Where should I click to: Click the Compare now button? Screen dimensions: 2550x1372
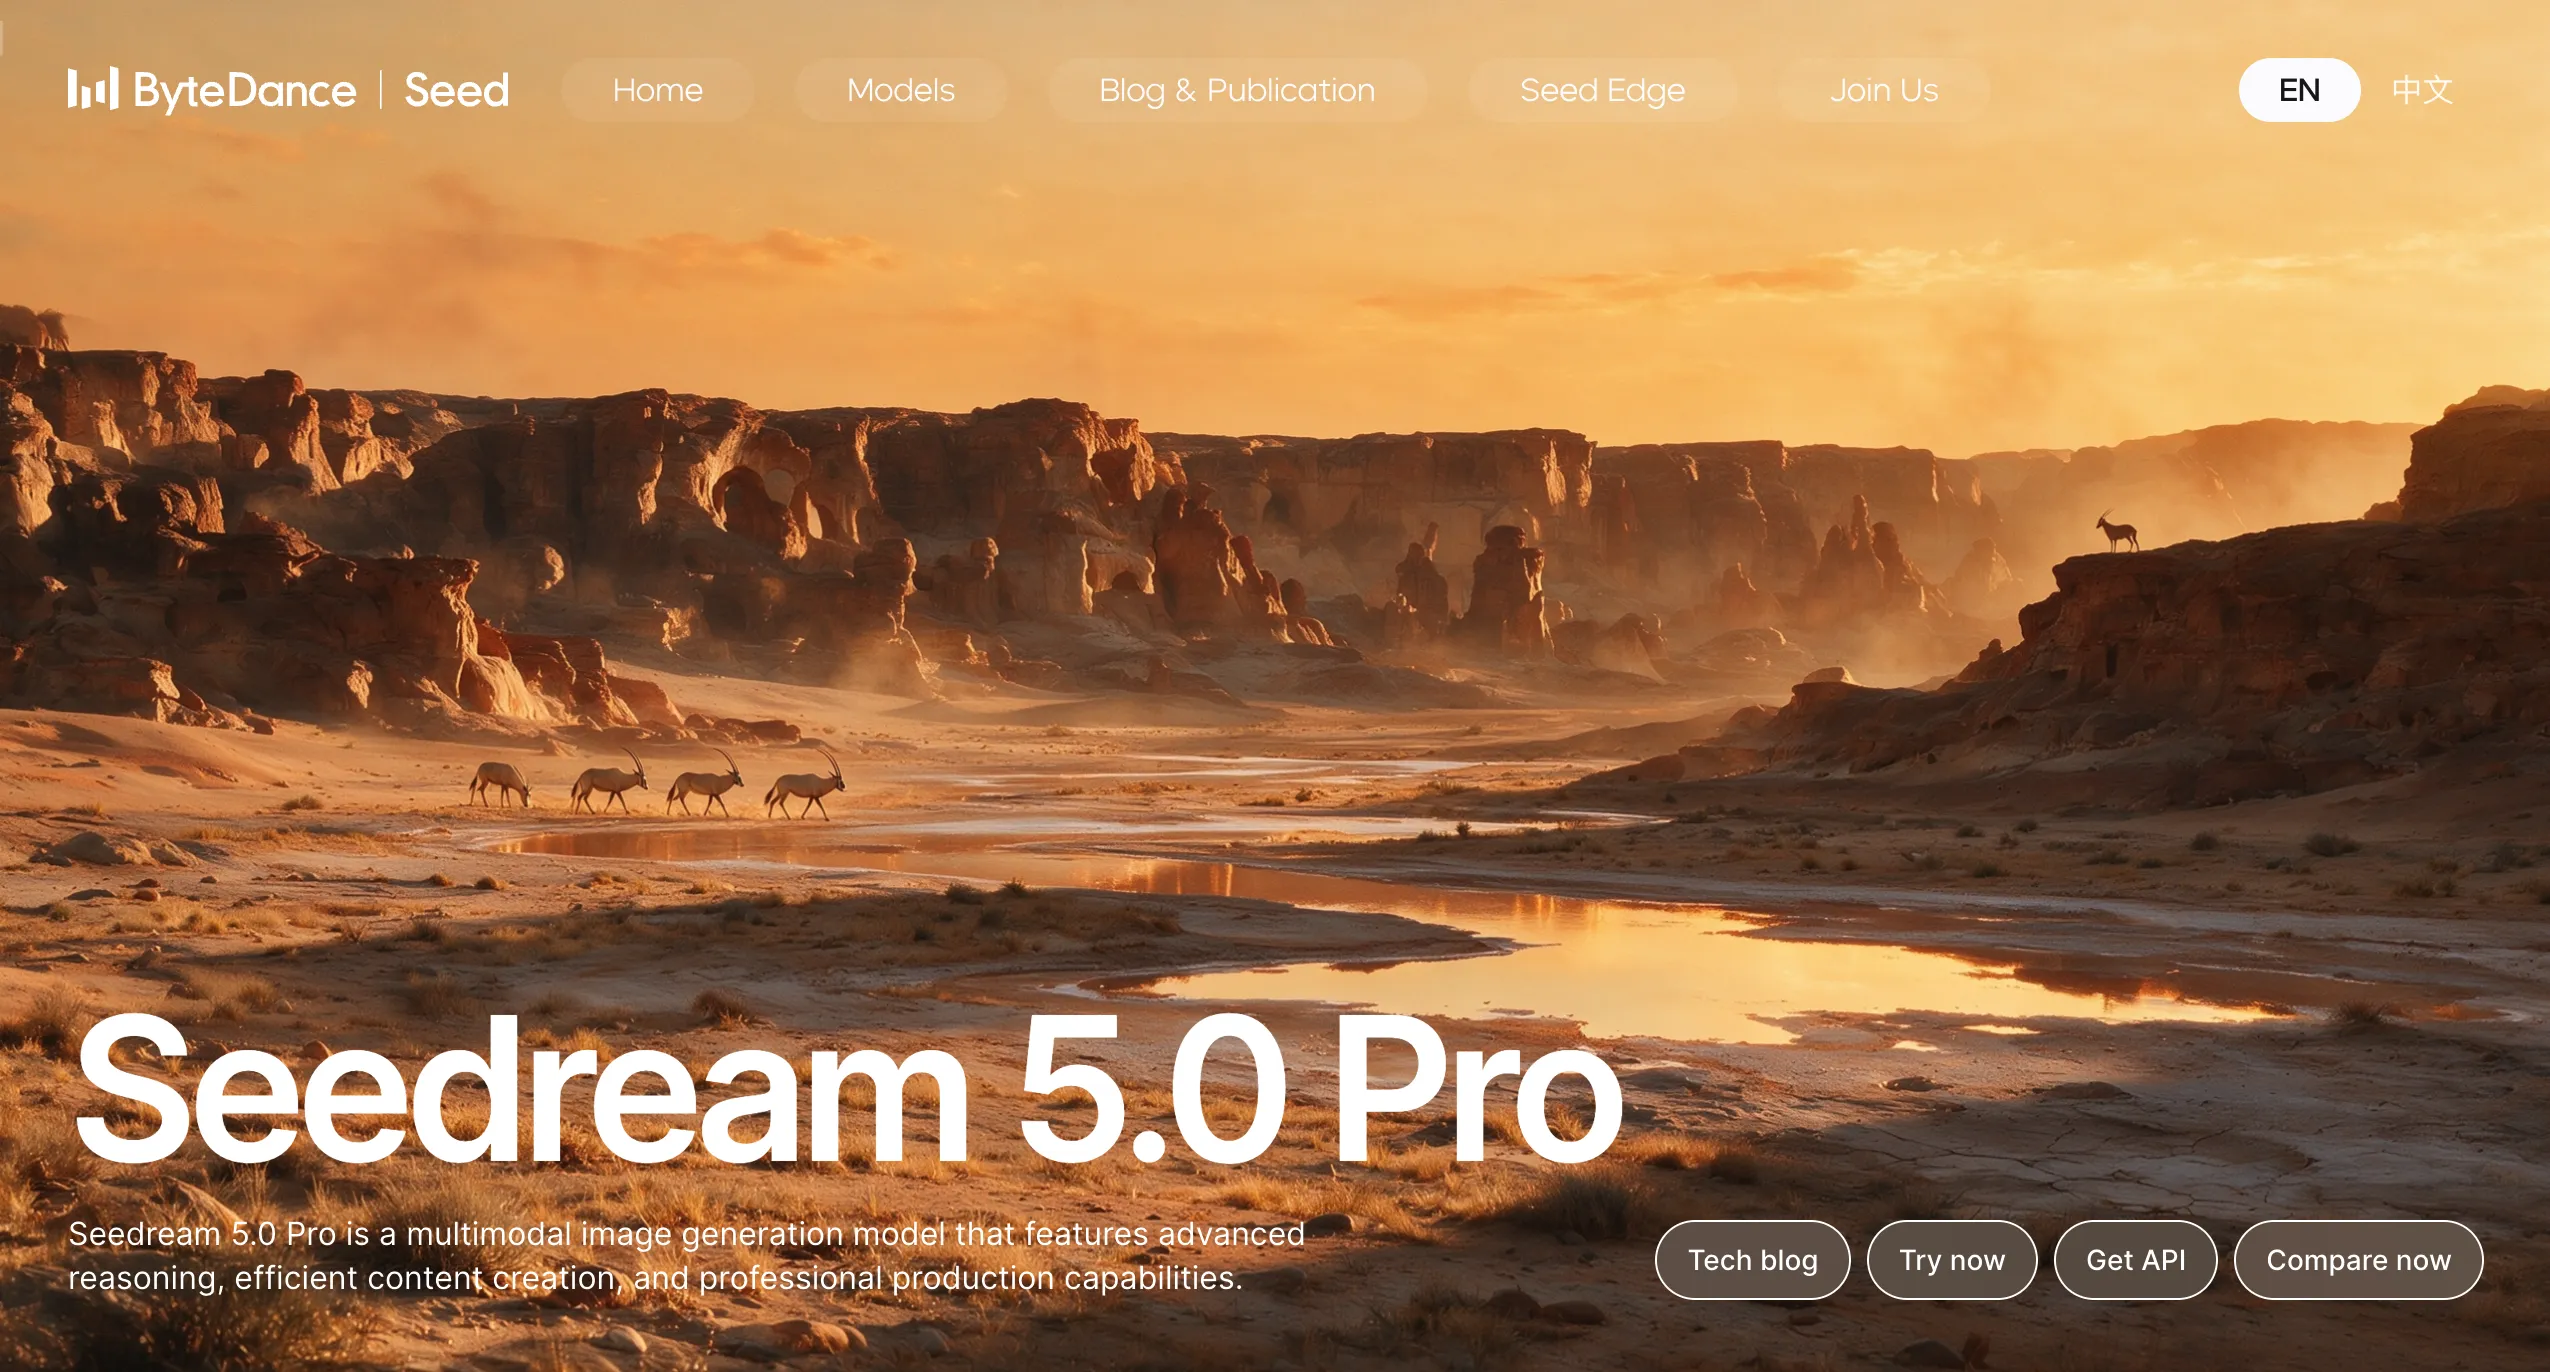[x=2358, y=1260]
